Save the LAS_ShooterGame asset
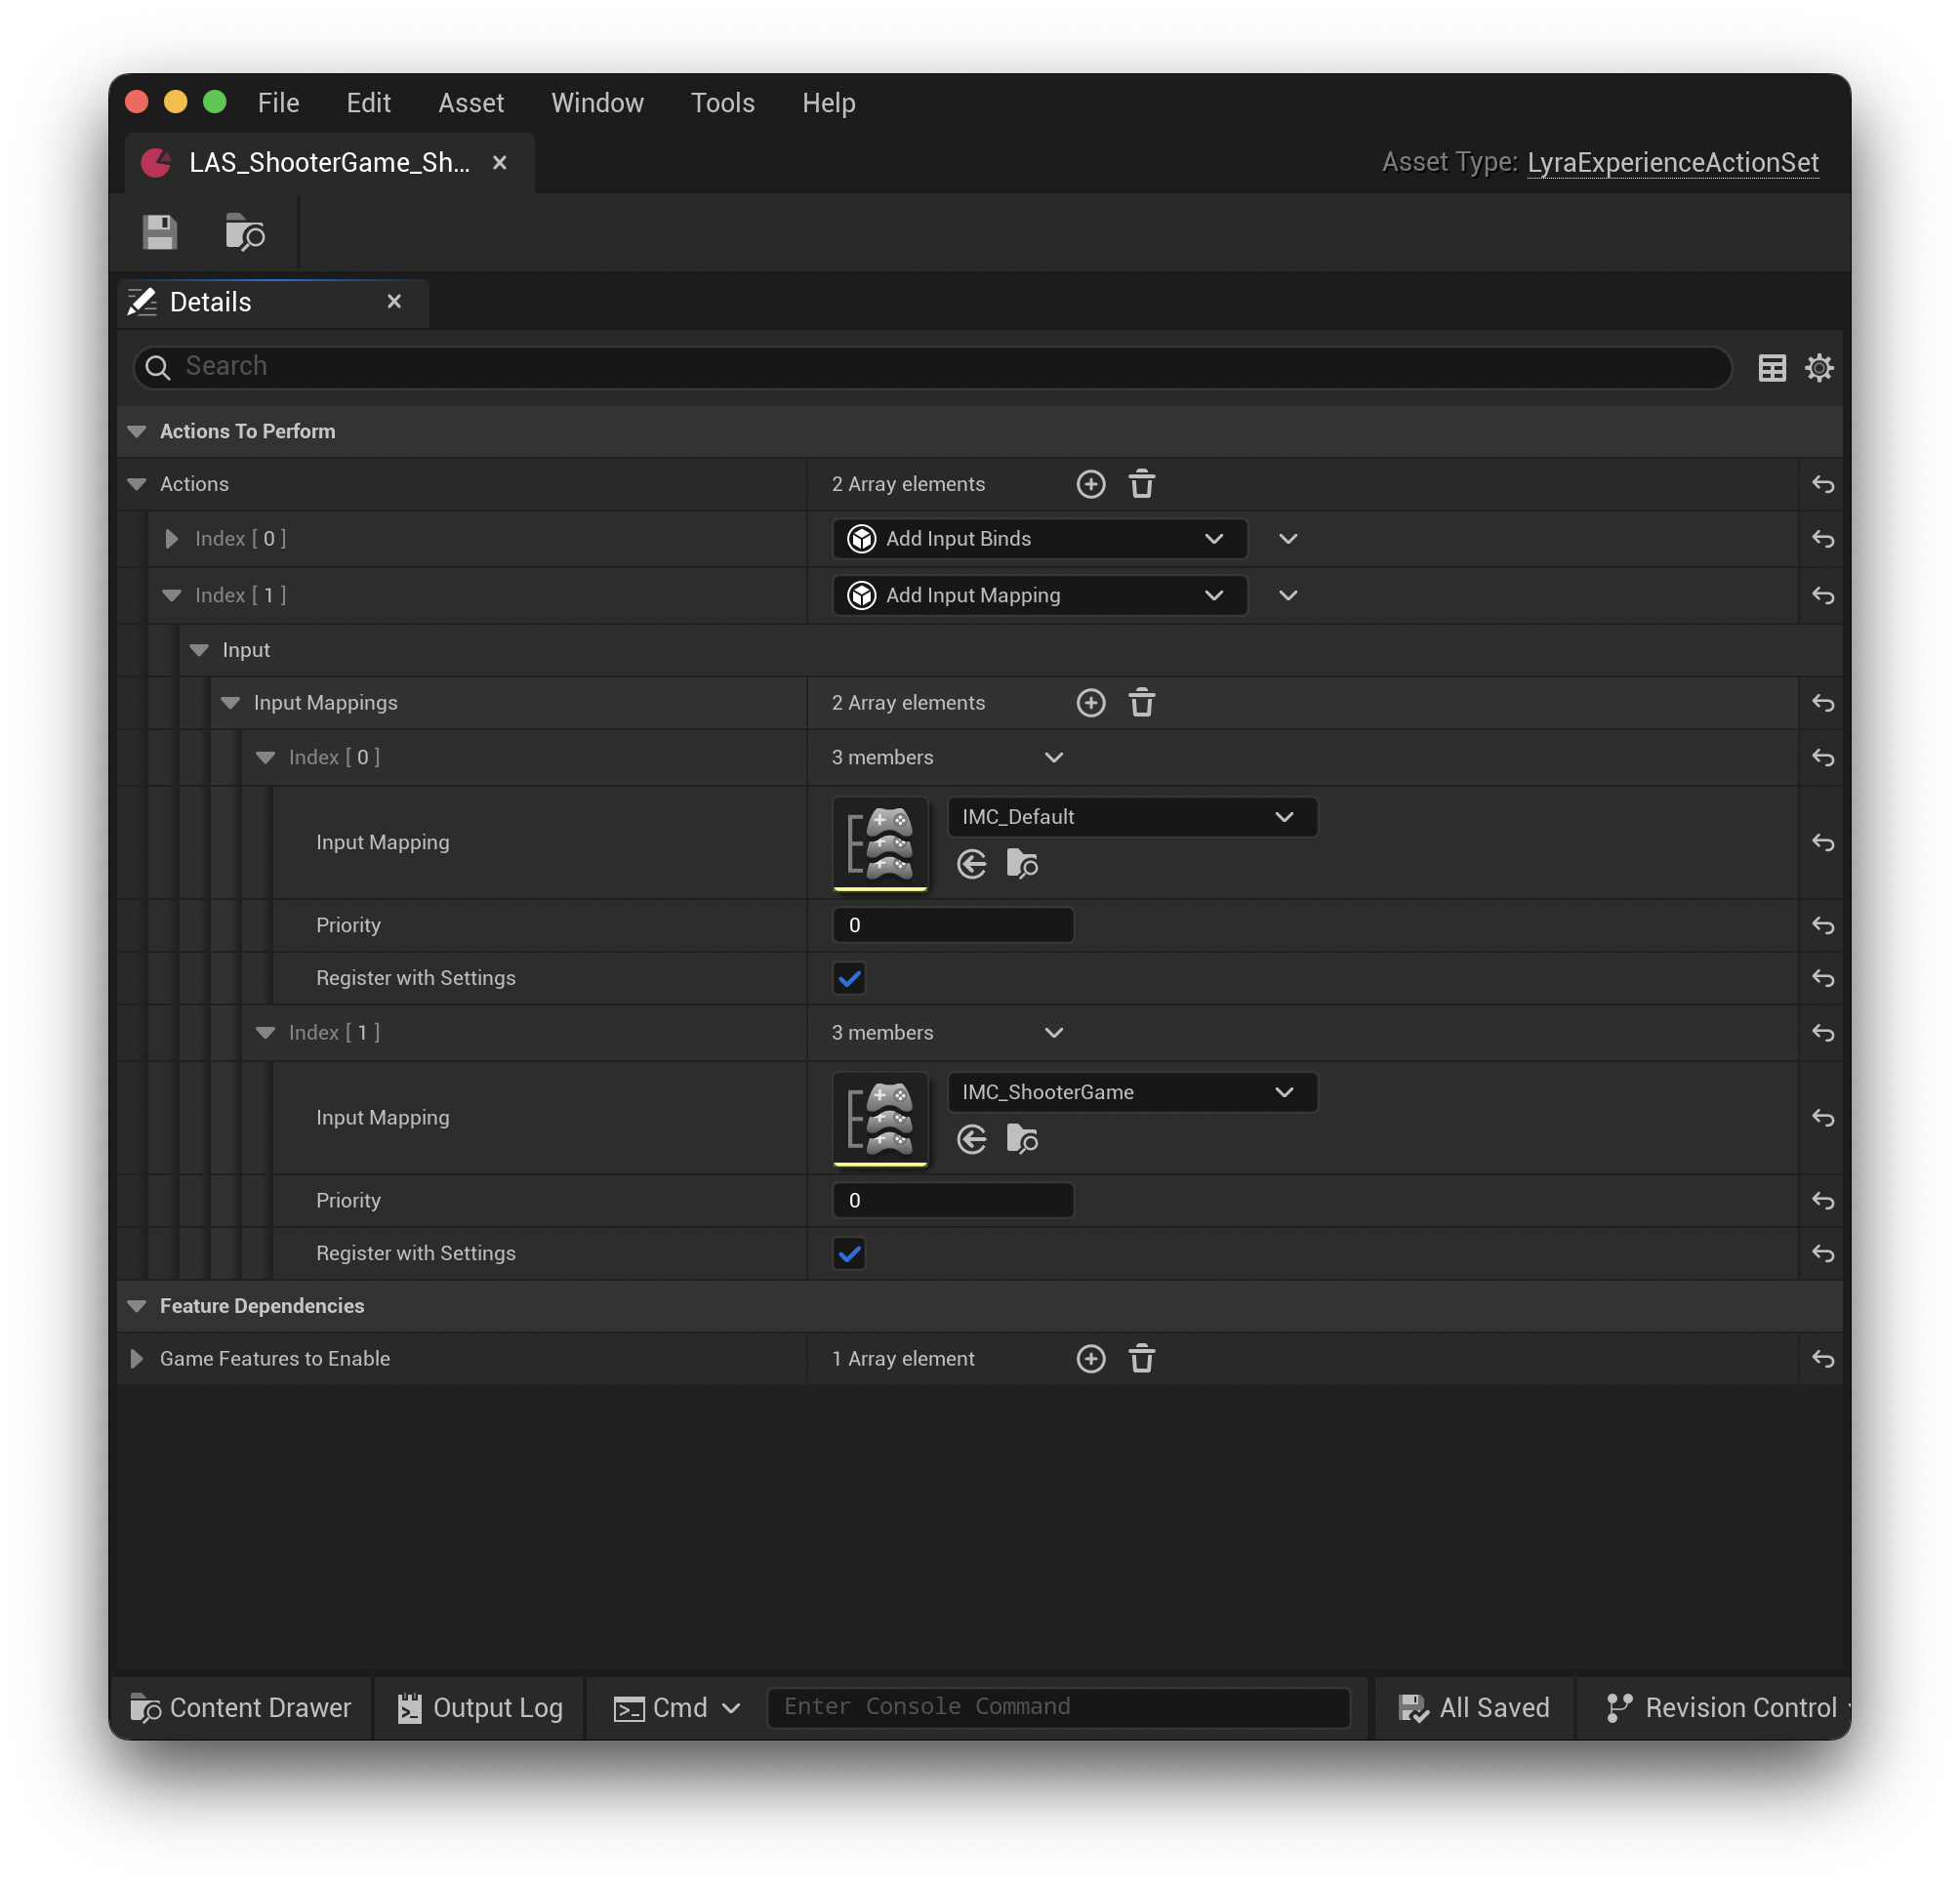 [160, 232]
